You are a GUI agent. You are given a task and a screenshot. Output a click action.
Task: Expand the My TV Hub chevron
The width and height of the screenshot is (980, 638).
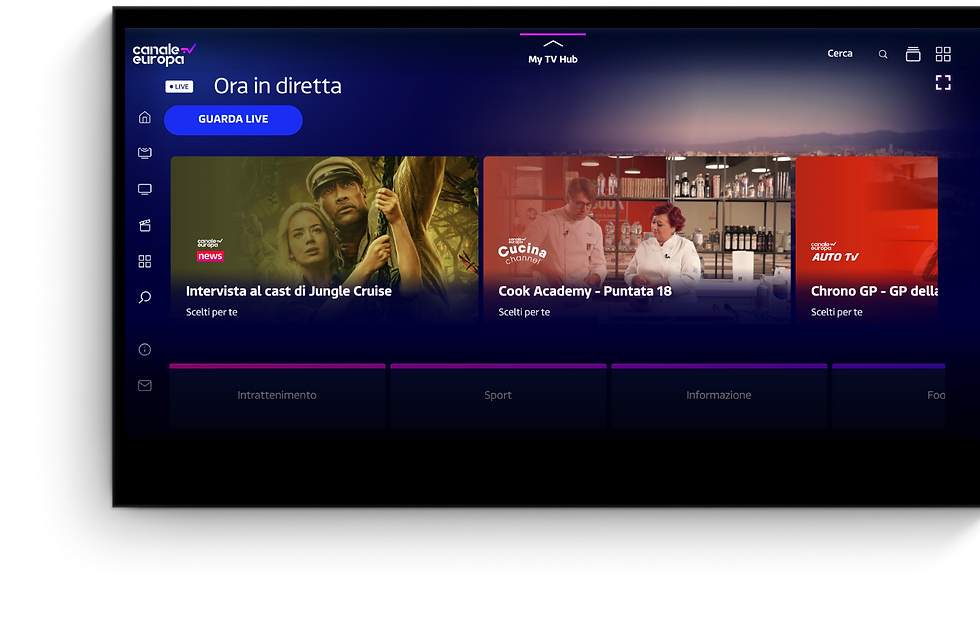tap(553, 44)
